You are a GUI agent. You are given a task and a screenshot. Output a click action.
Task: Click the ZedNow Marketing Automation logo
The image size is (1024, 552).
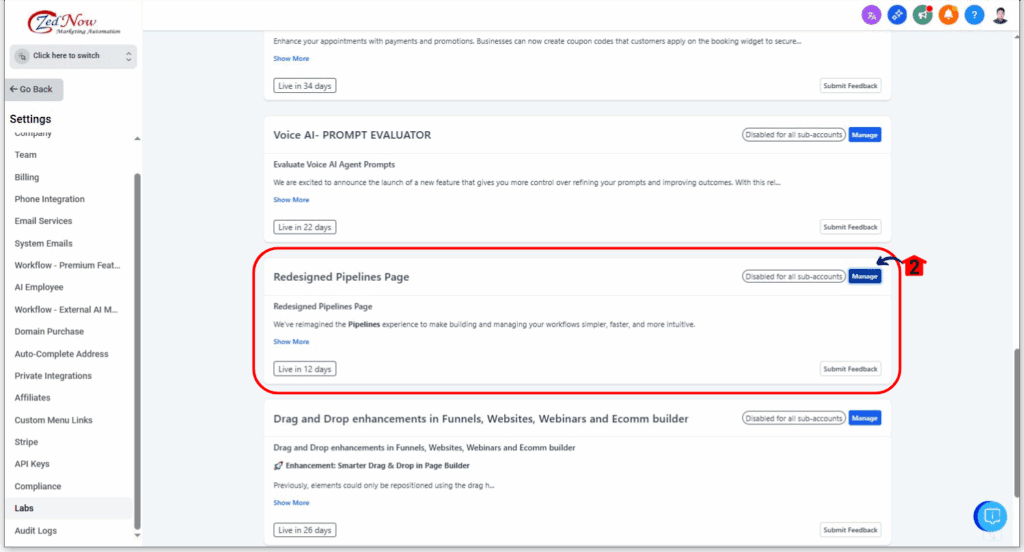74,22
